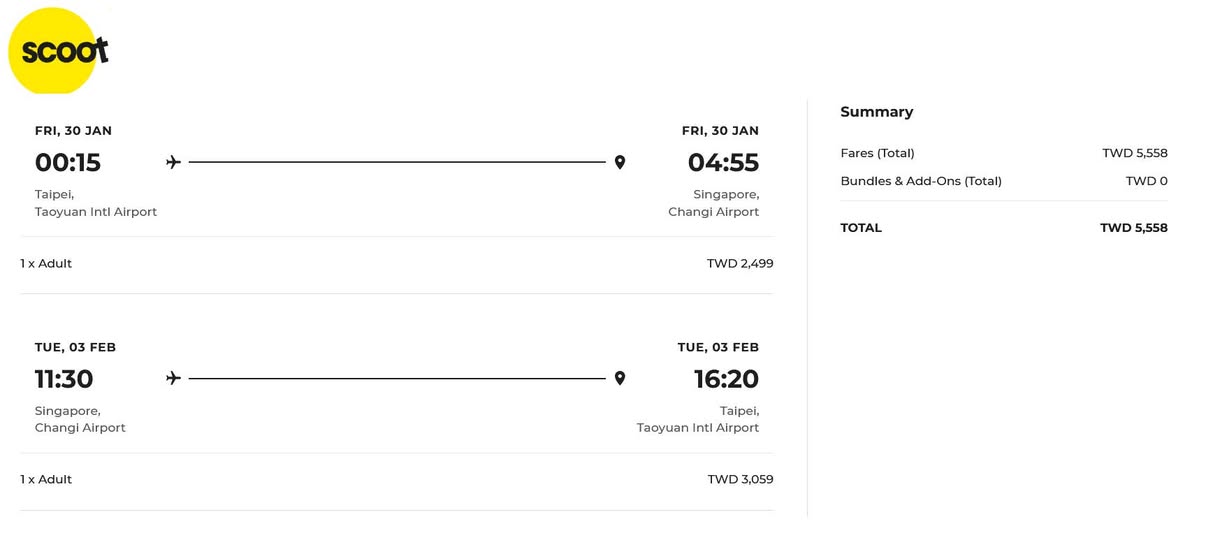Click the TWD 3,059 return fare
The image size is (1213, 540).
(740, 480)
